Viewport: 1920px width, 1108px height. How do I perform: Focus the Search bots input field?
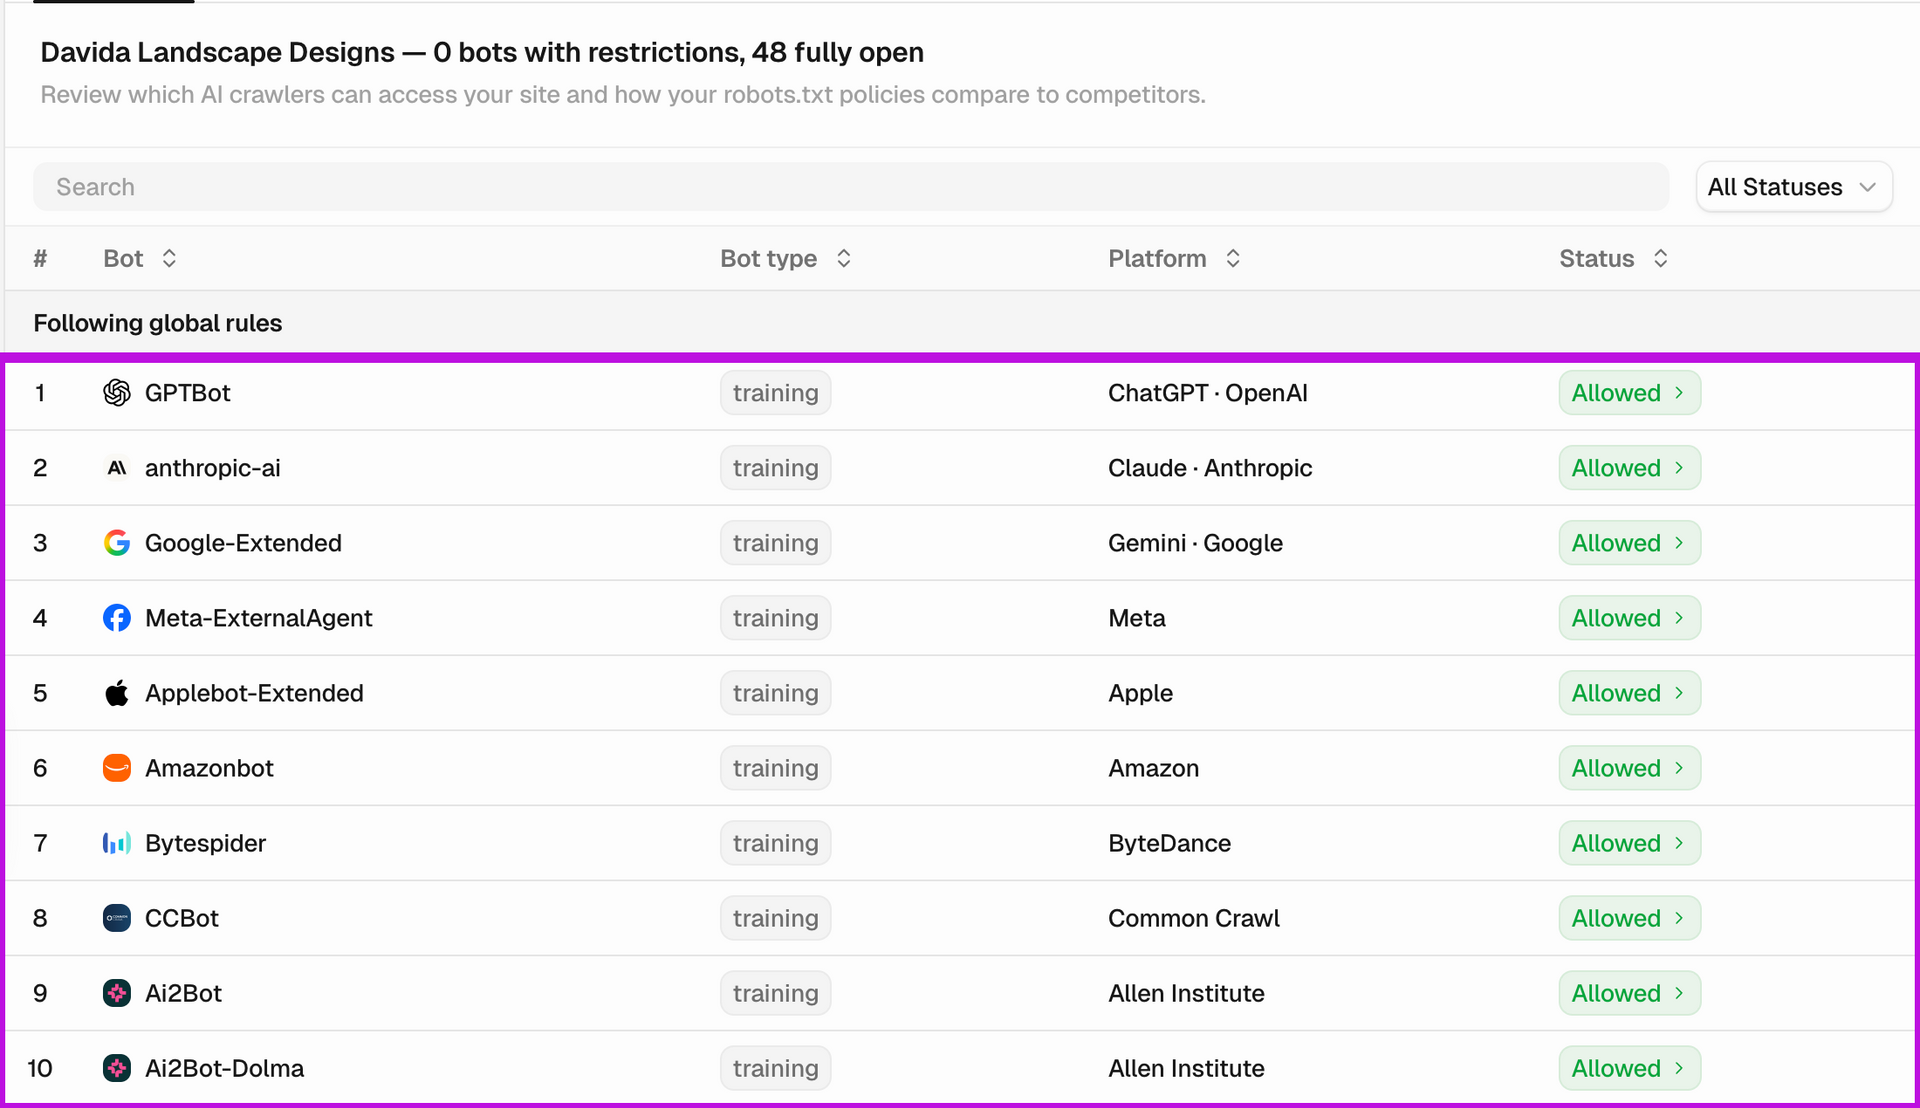point(851,187)
